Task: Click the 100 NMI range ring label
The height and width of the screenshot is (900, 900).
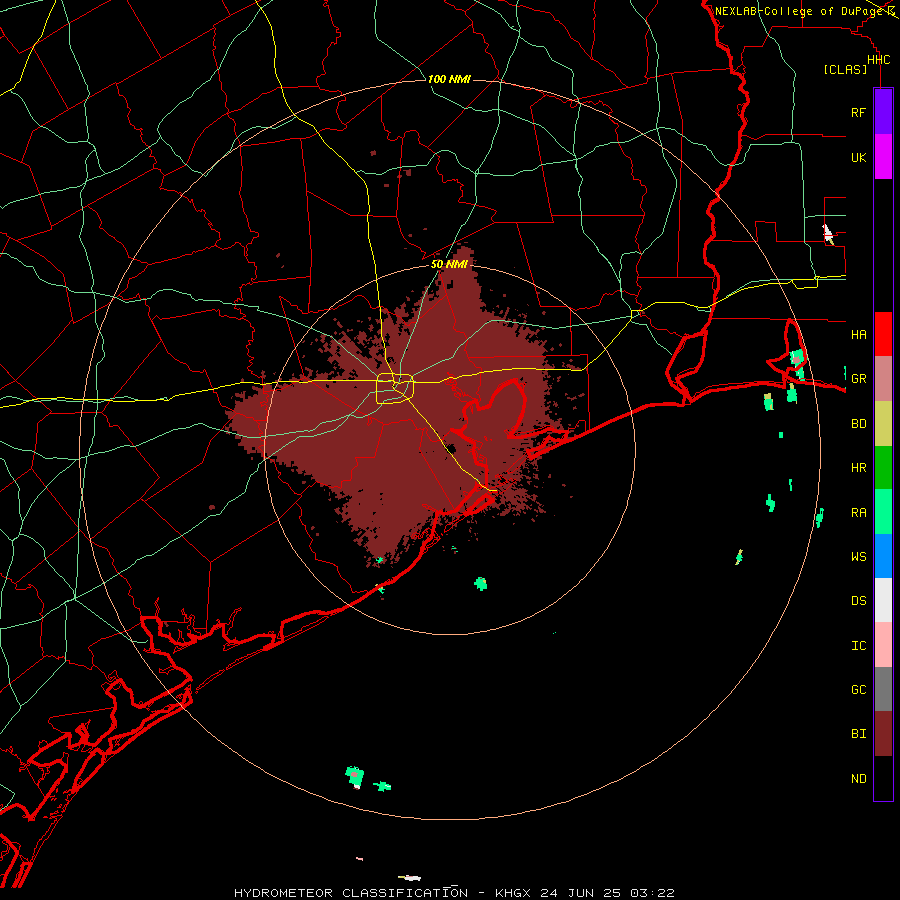Action: [449, 79]
